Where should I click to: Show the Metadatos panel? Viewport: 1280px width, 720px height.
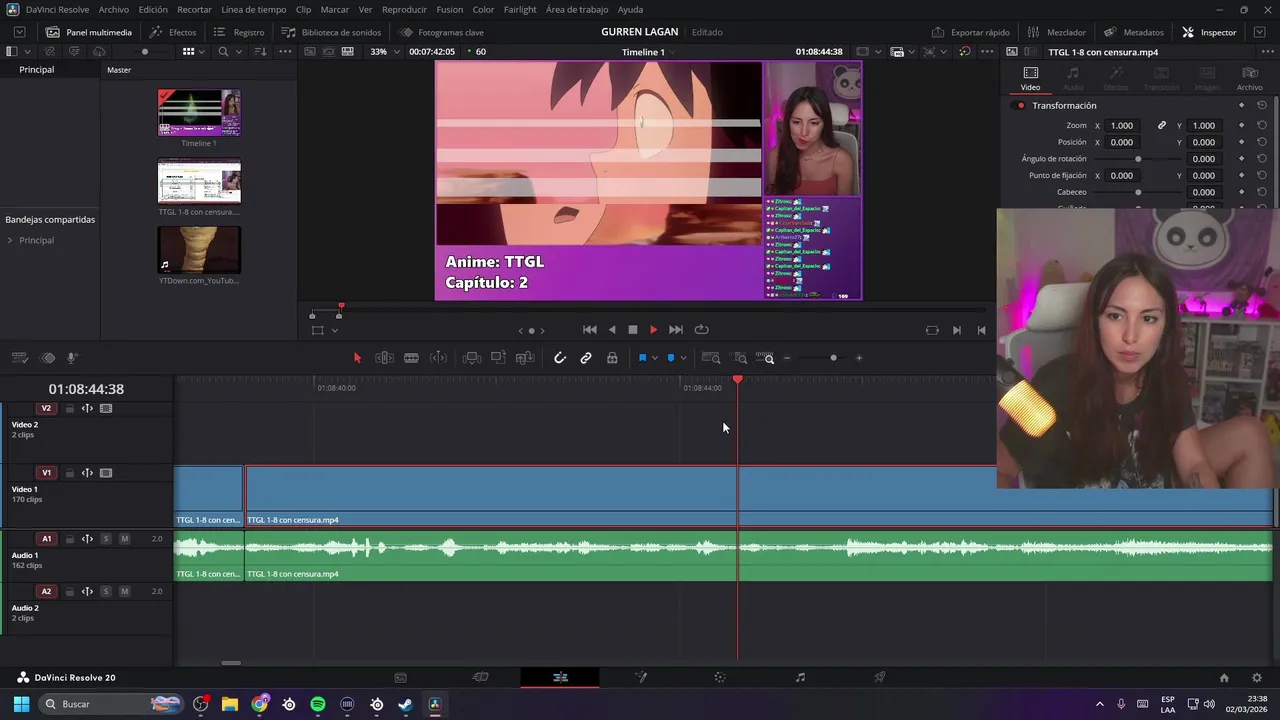pos(1134,32)
